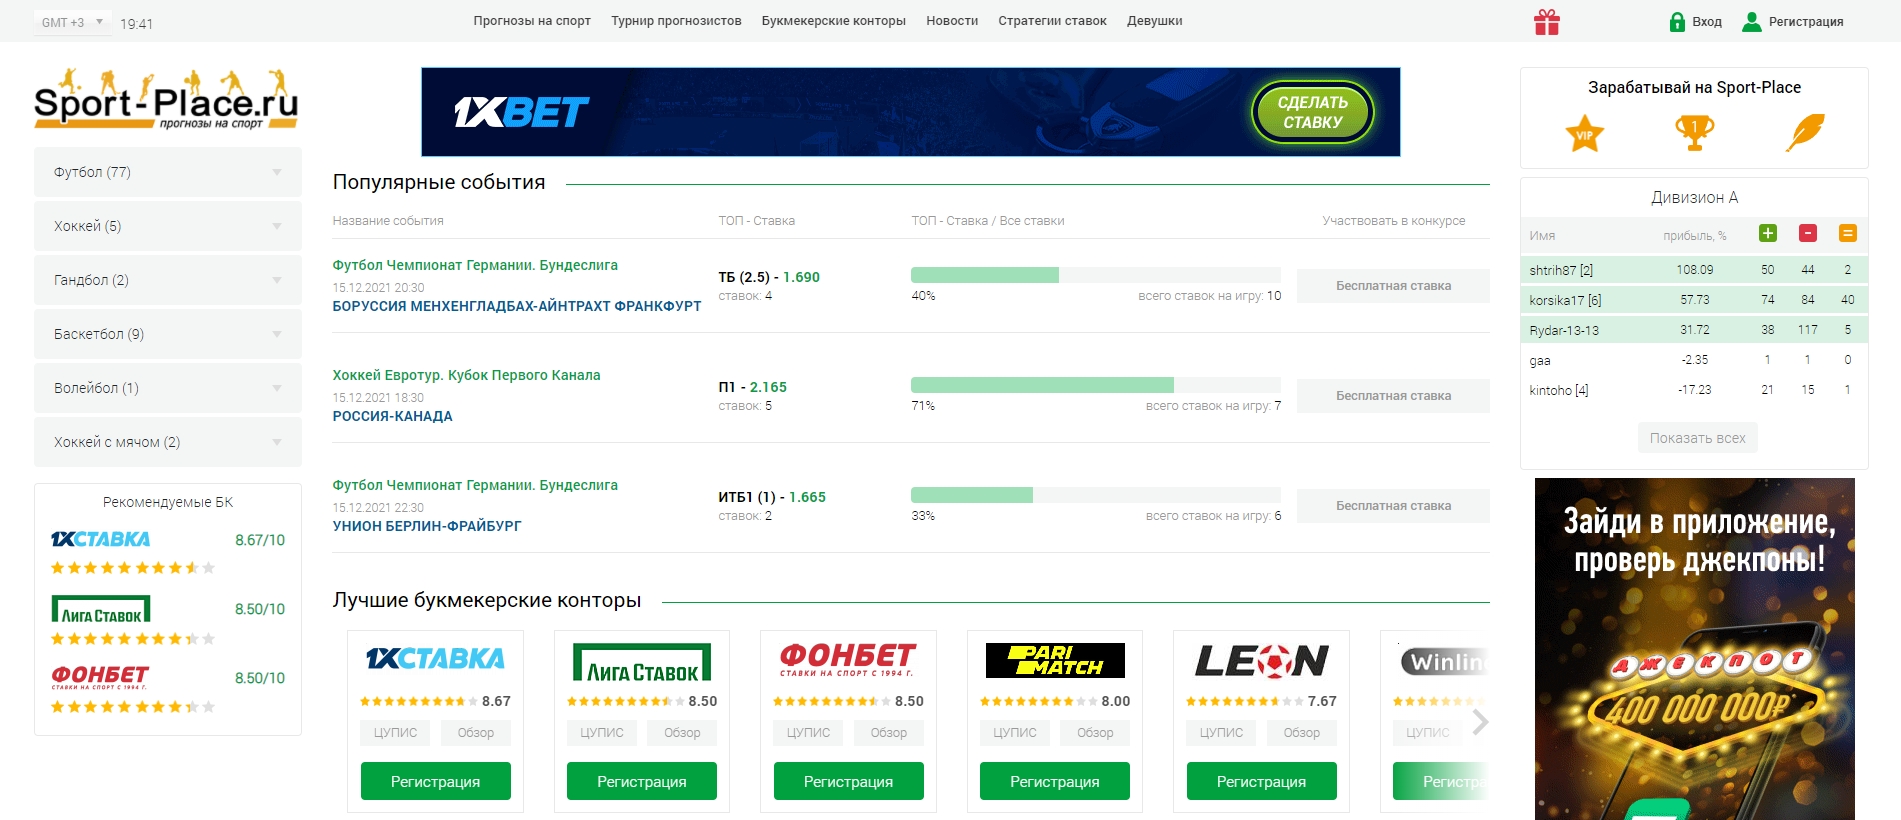Click the 71% bet progress bar
Image resolution: width=1901 pixels, height=820 pixels.
1096,385
